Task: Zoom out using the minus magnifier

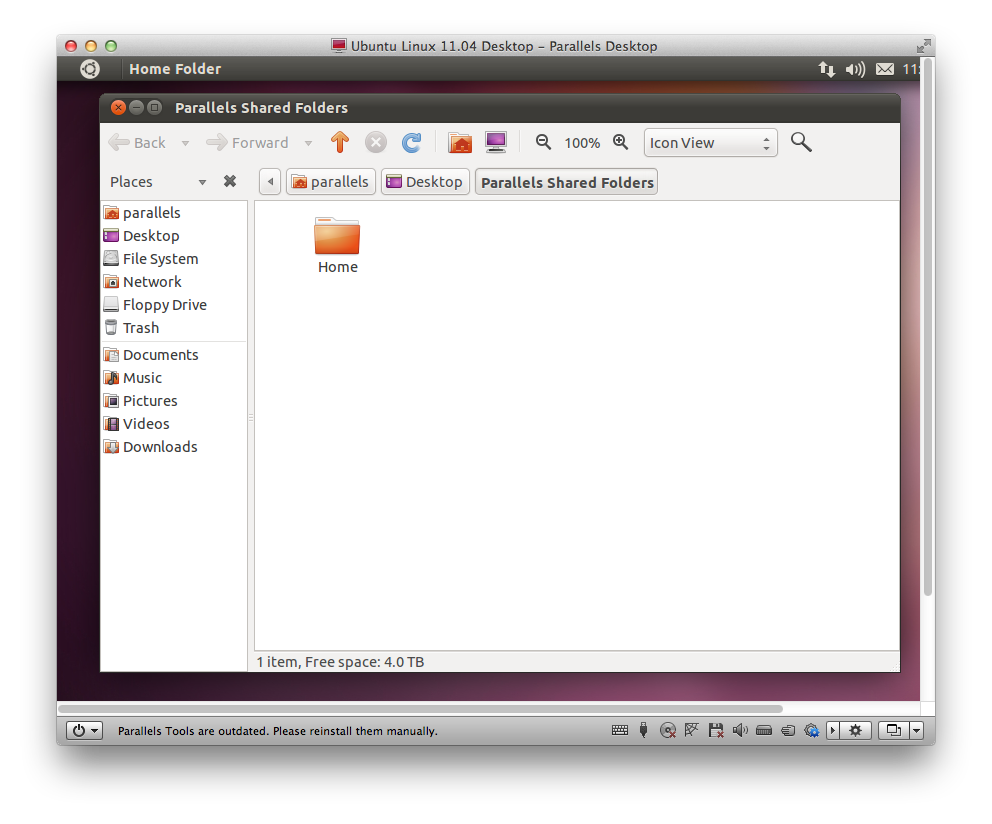Action: 543,142
